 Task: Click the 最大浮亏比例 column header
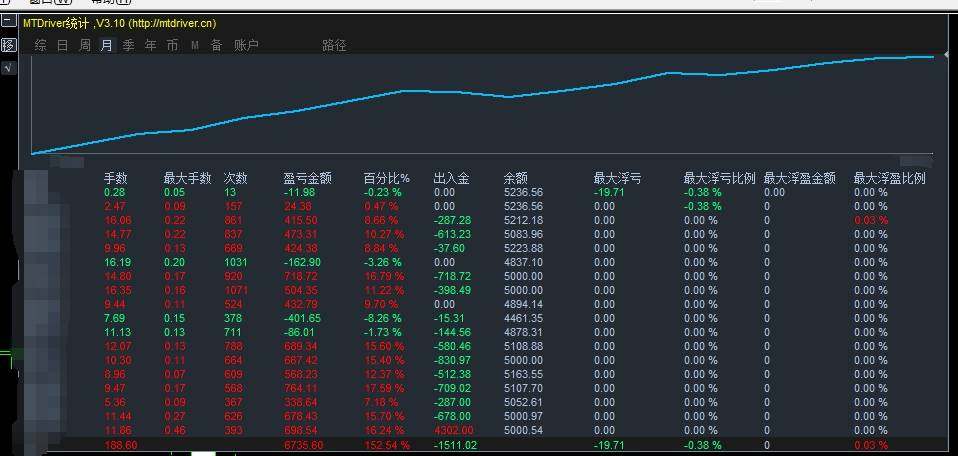tap(719, 178)
